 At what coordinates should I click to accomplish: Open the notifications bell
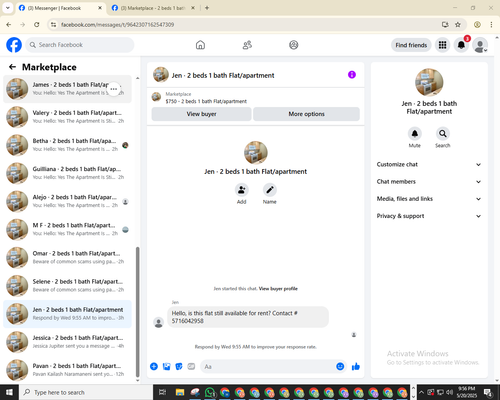click(461, 45)
